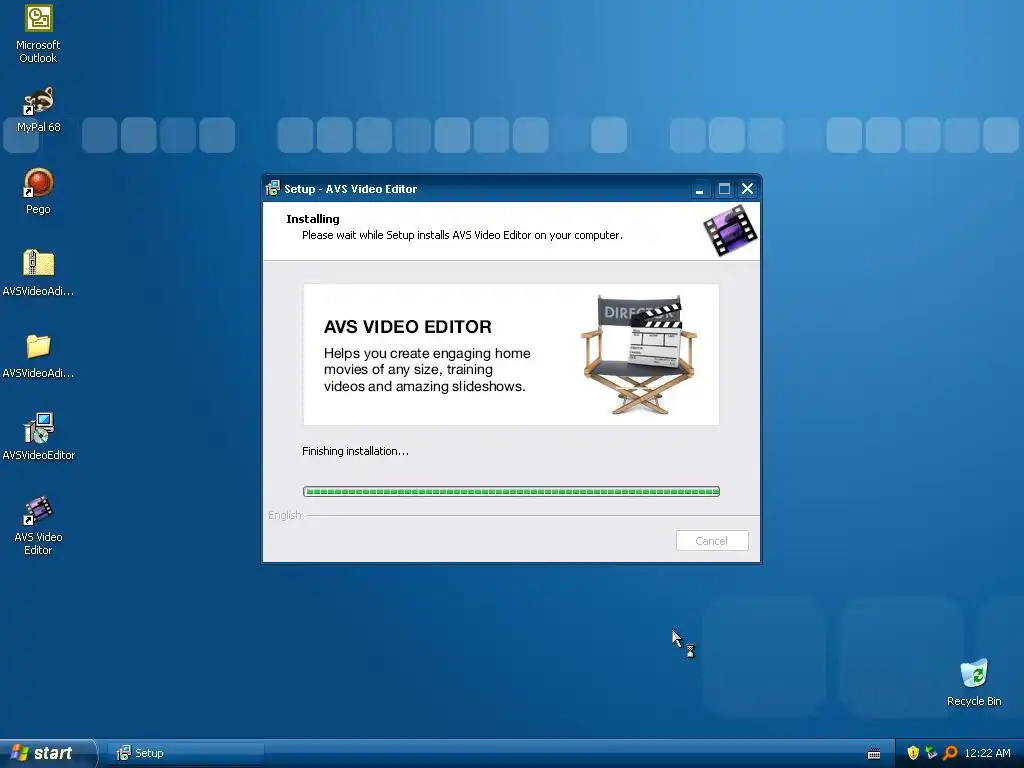Maximize the Setup window
This screenshot has width=1024, height=768.
point(724,189)
